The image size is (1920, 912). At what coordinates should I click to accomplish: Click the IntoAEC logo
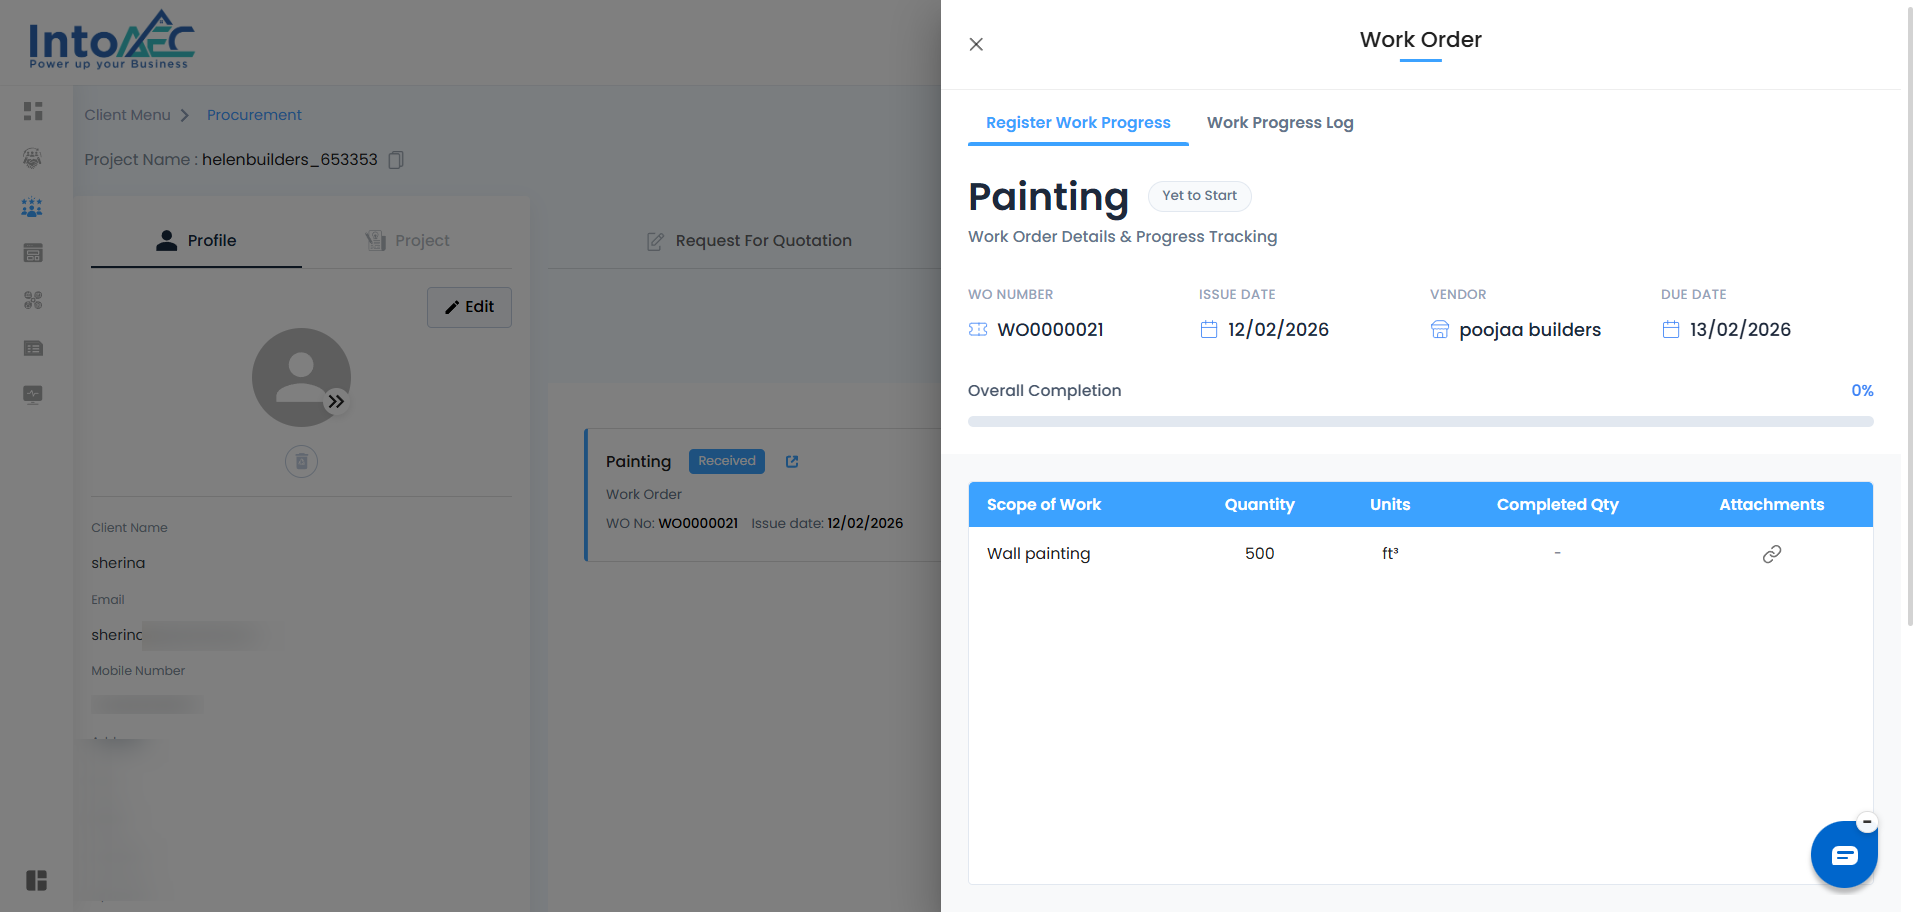[x=111, y=40]
